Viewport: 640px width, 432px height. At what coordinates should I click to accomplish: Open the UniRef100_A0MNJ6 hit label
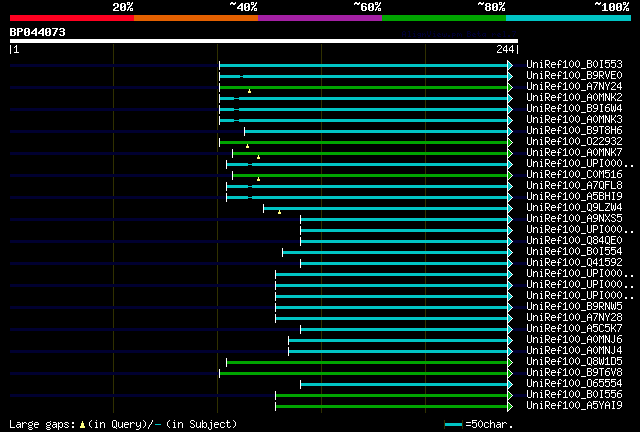click(574, 340)
